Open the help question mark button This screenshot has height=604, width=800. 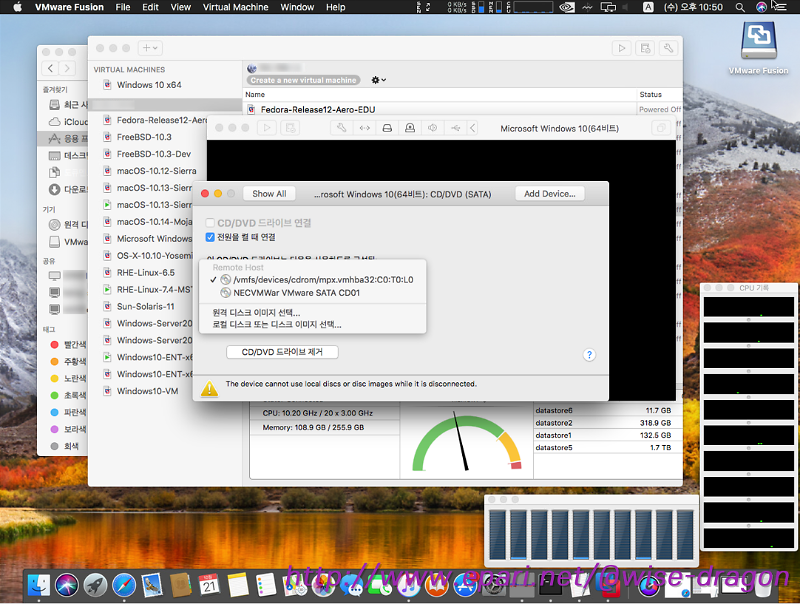[x=589, y=355]
